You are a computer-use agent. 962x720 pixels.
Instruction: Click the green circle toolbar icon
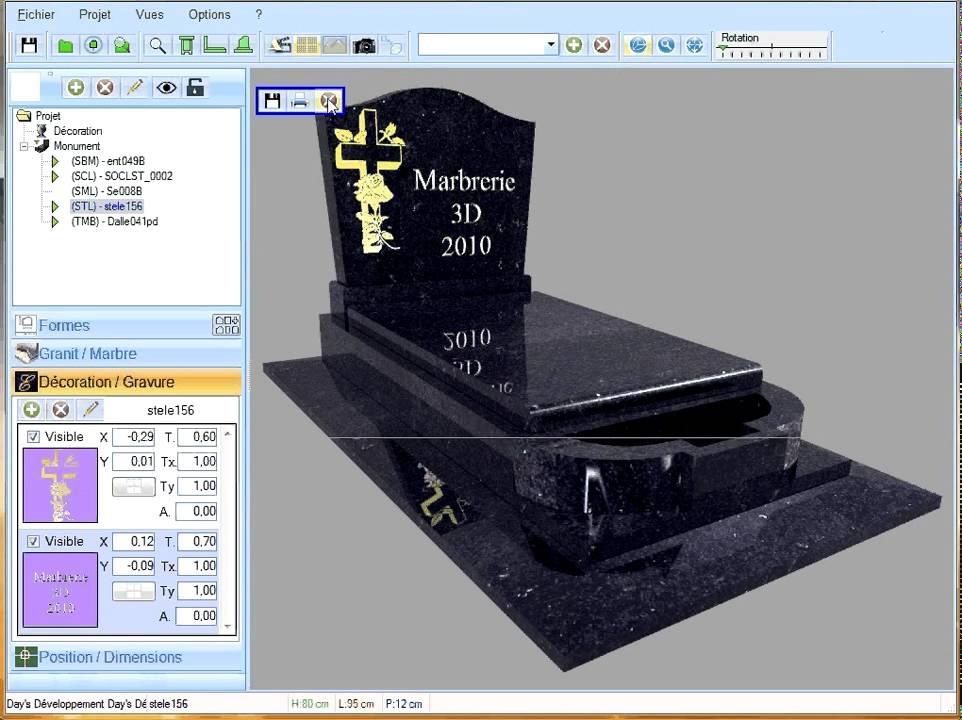pyautogui.click(x=93, y=45)
